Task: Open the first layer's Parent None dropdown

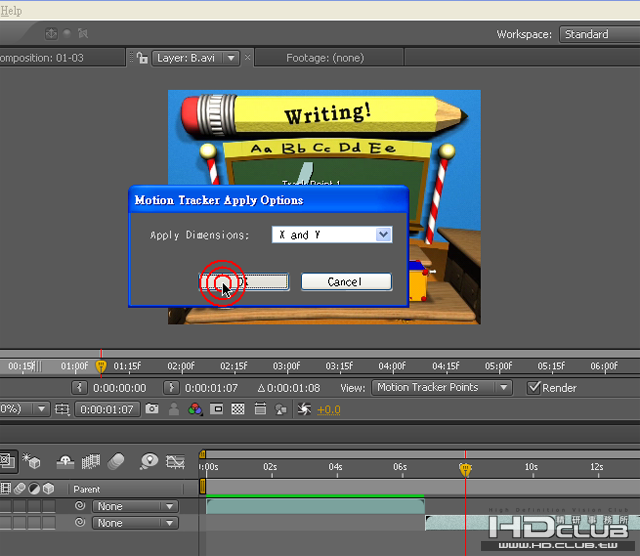Action: pyautogui.click(x=135, y=506)
